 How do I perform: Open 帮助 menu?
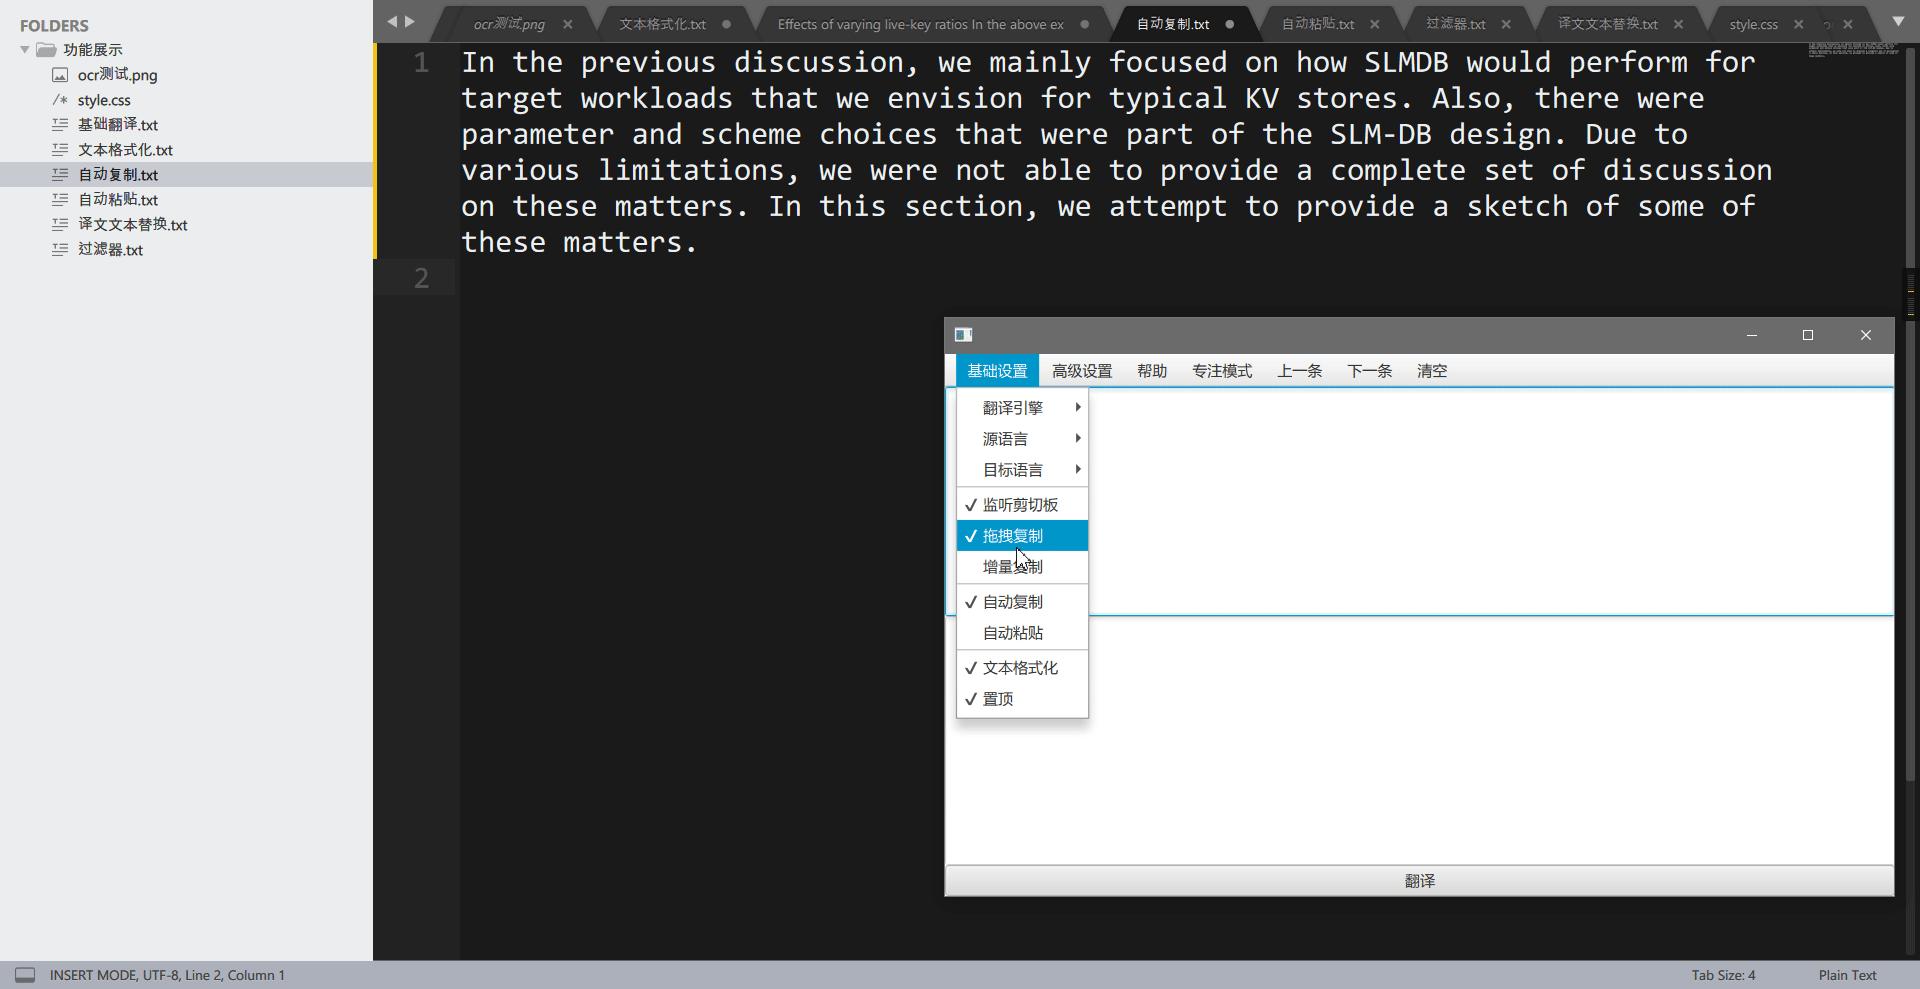pyautogui.click(x=1152, y=371)
